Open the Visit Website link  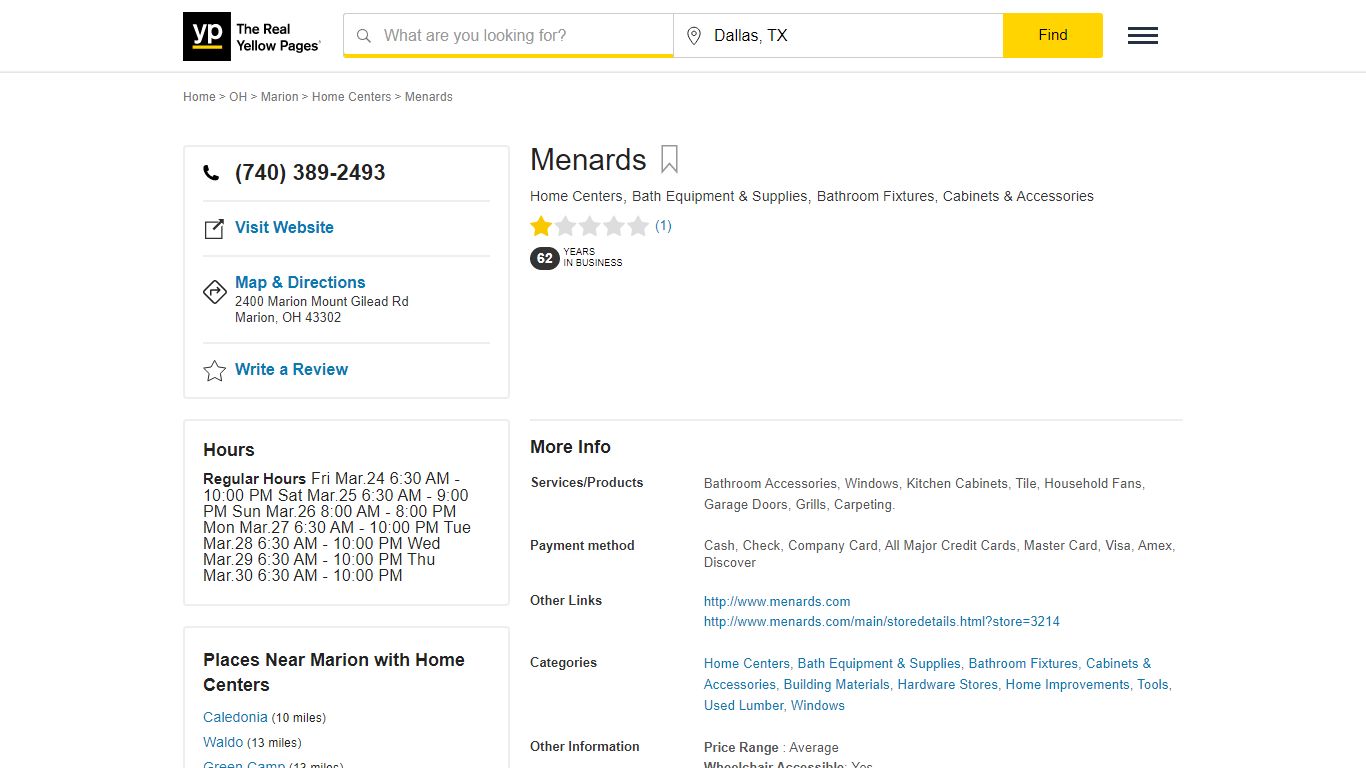tap(284, 228)
